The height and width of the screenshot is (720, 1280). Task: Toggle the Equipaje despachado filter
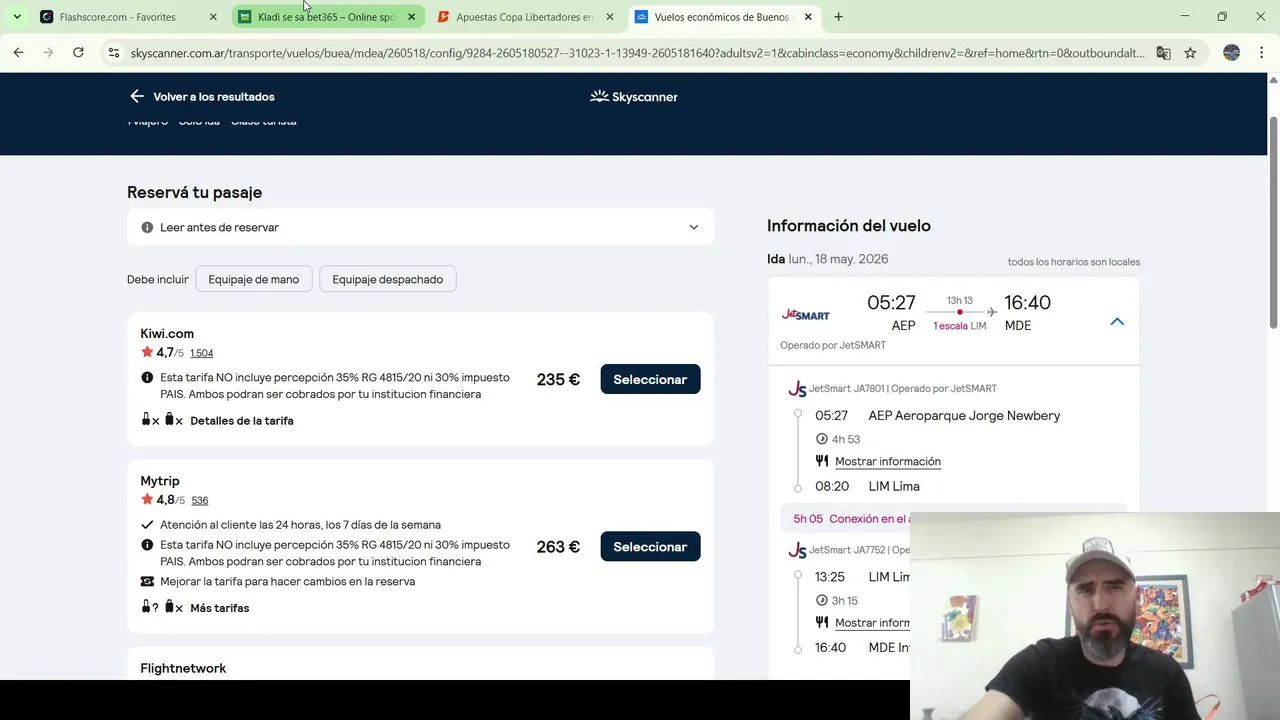point(387,279)
